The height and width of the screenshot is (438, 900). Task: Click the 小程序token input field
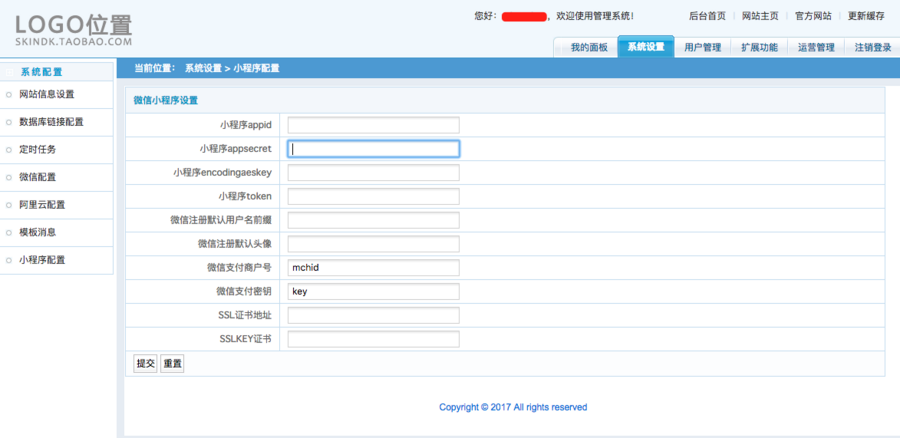374,196
